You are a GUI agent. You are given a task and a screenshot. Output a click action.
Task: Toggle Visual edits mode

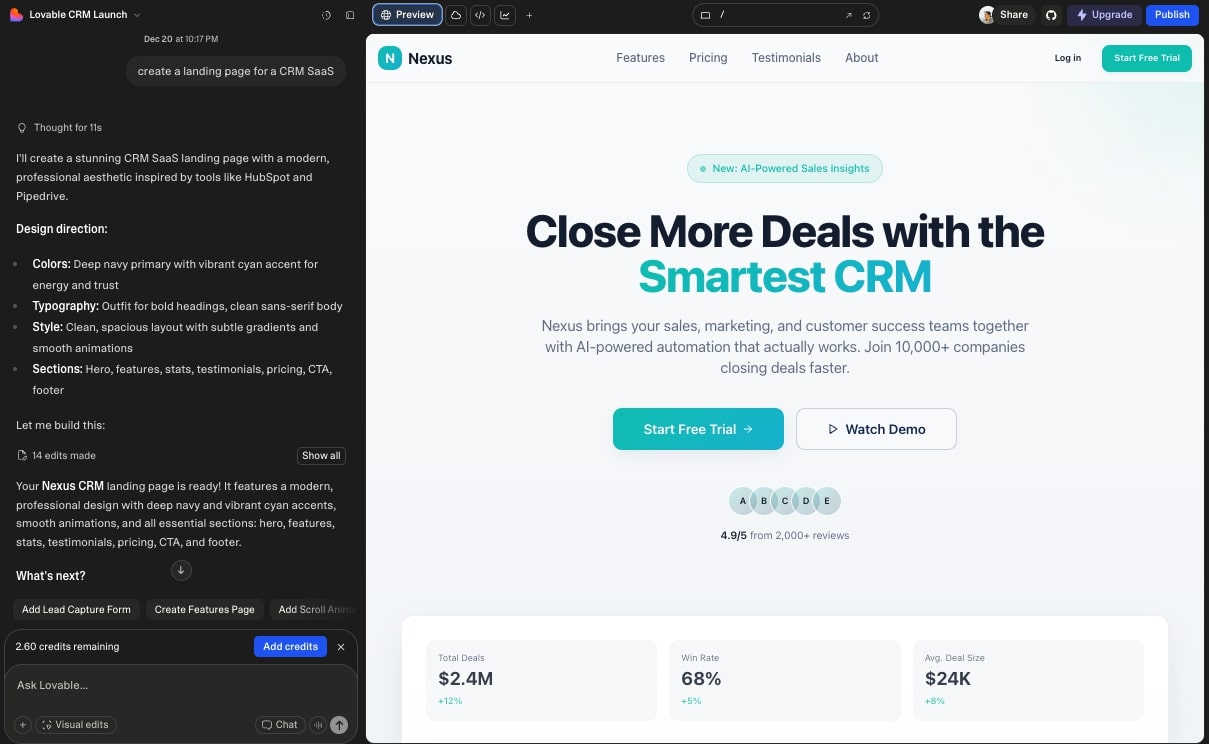[x=76, y=724]
